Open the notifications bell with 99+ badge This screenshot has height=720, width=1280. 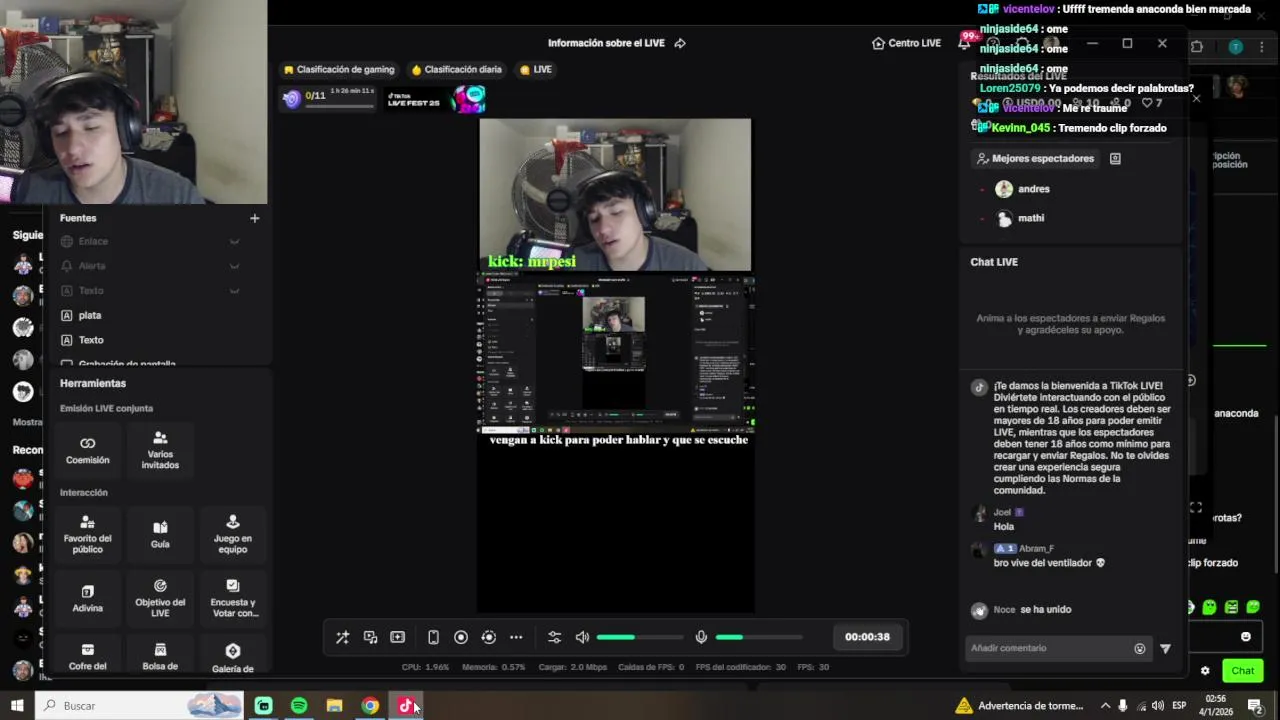click(966, 41)
